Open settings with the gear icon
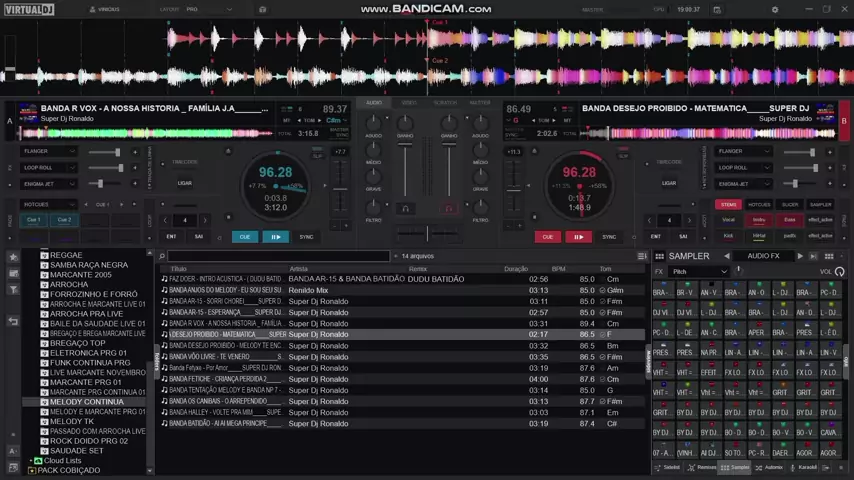 click(x=774, y=9)
